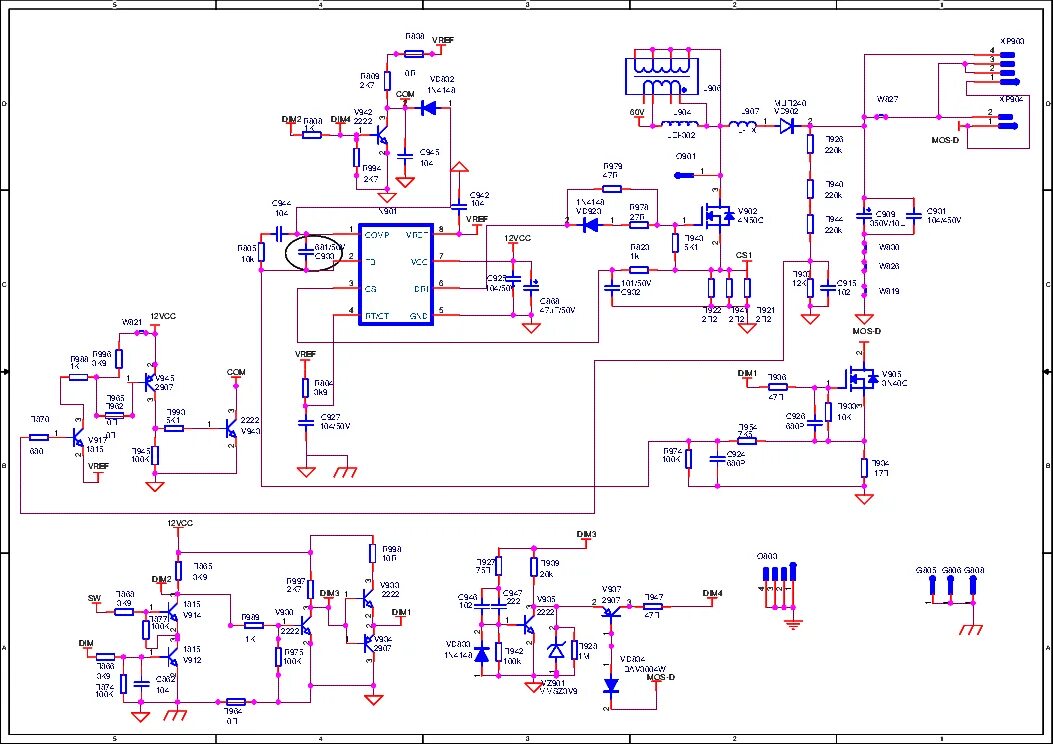
Task: Select the XP904 two-pin connector
Action: [1005, 121]
